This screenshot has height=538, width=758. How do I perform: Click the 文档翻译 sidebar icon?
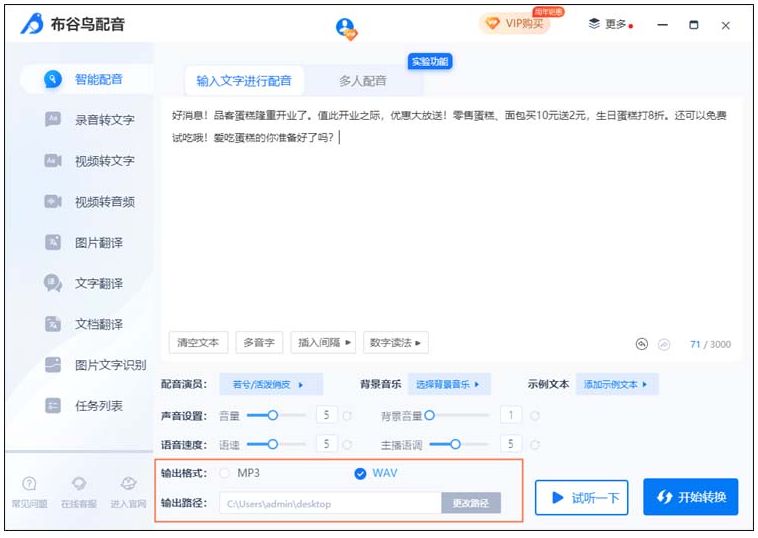pyautogui.click(x=53, y=324)
